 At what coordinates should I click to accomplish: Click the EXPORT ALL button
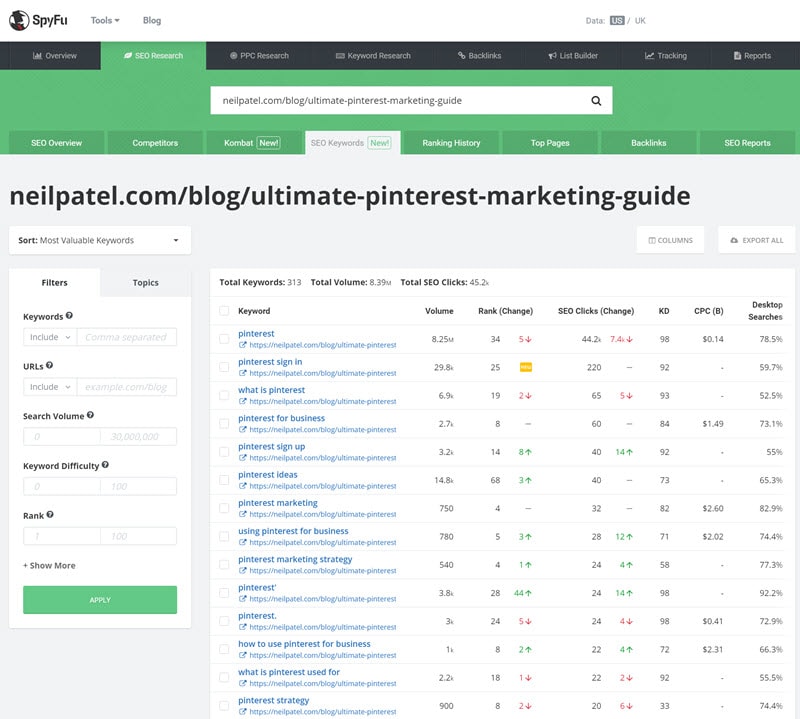click(757, 240)
